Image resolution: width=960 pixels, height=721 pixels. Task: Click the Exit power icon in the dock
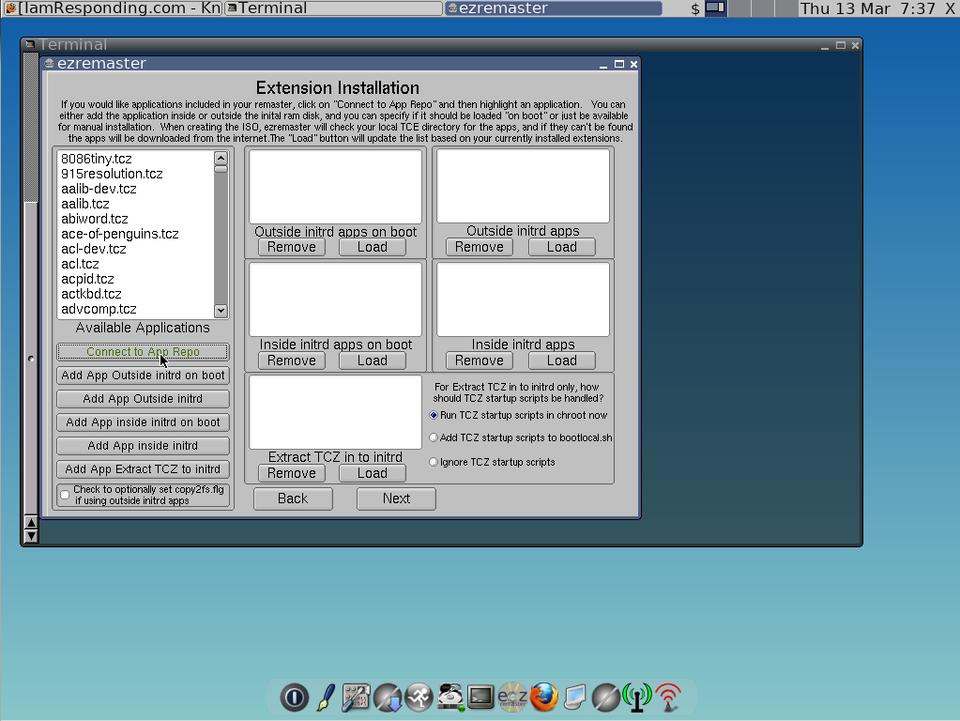click(x=294, y=697)
